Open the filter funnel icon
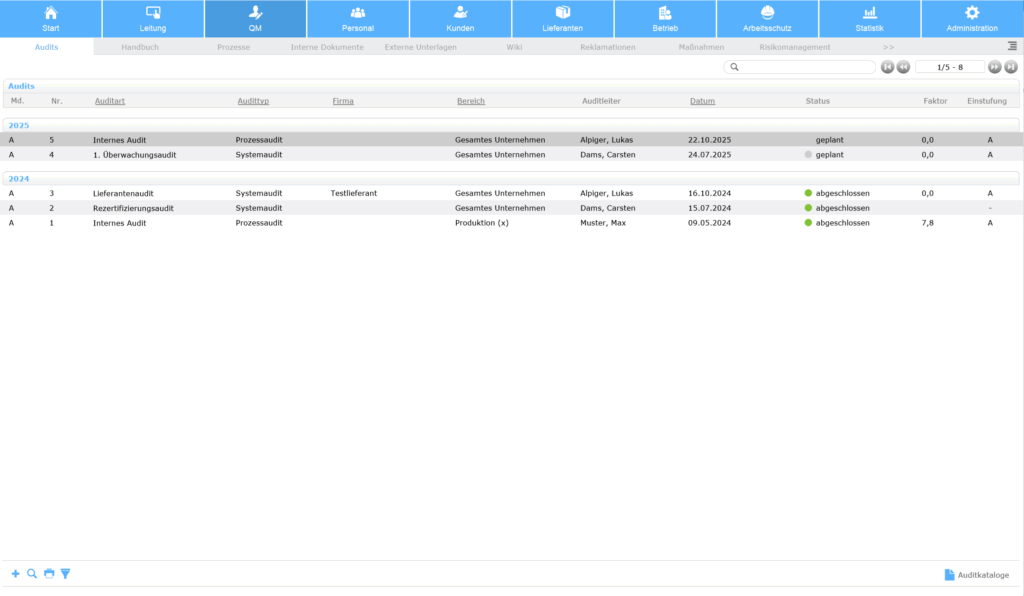The height and width of the screenshot is (596, 1024). click(66, 574)
